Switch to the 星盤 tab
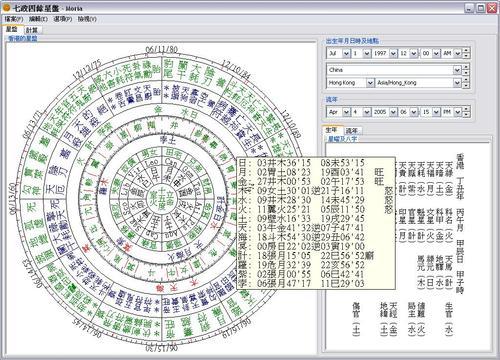 coord(12,29)
